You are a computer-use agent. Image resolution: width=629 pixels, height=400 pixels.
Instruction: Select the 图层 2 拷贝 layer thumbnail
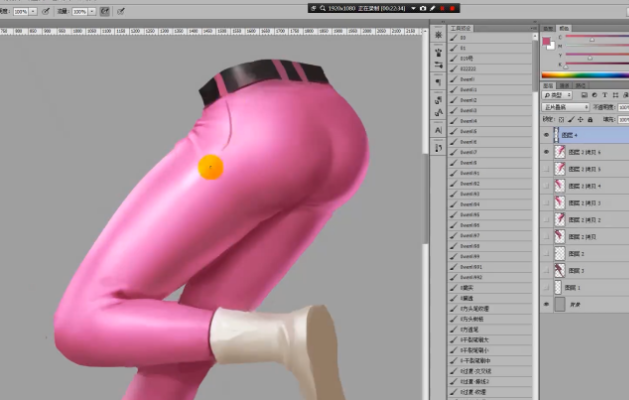coord(559,237)
